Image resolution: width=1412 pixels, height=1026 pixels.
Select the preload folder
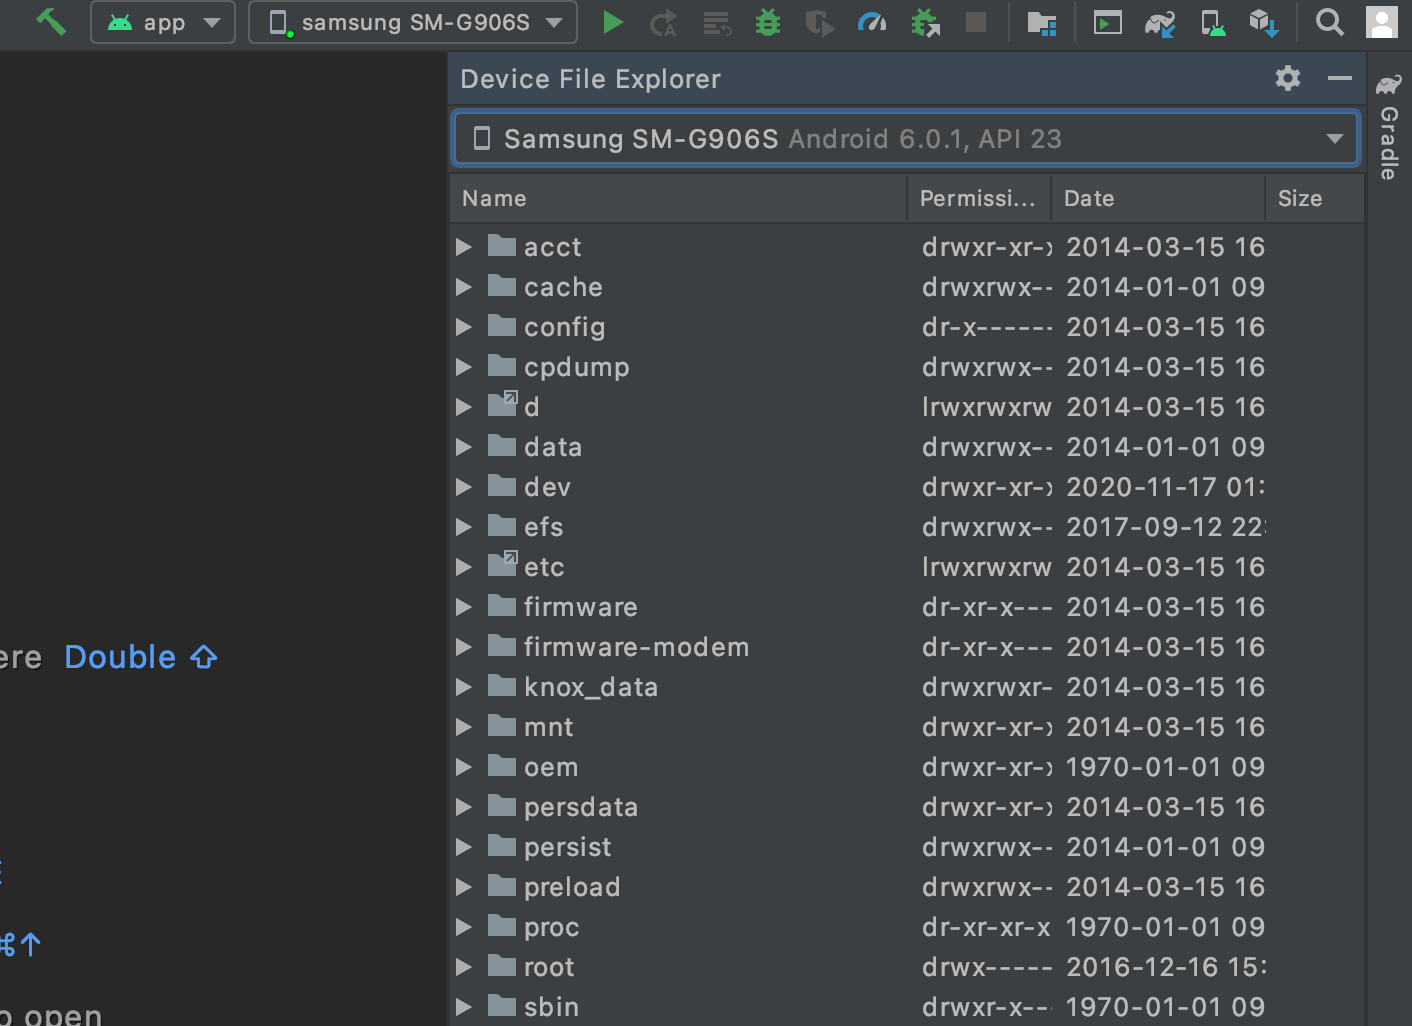pos(906,887)
